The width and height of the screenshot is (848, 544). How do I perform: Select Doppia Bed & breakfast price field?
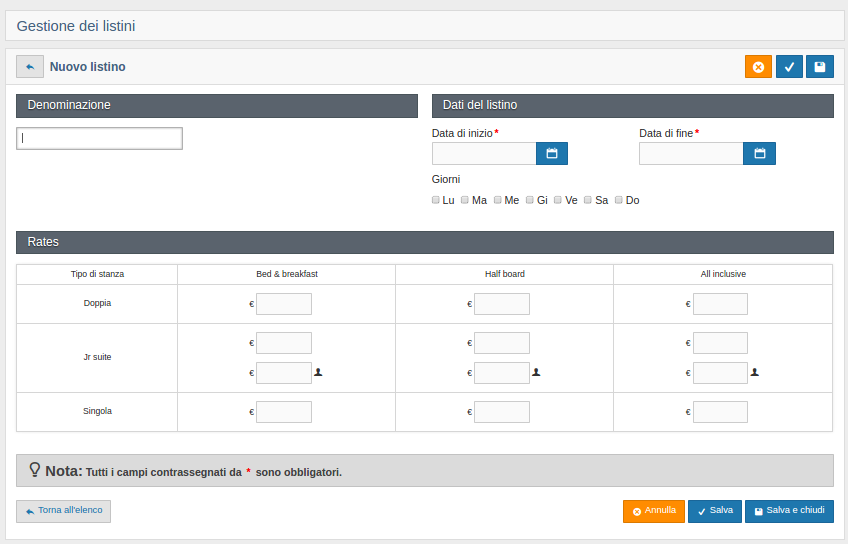[x=284, y=304]
